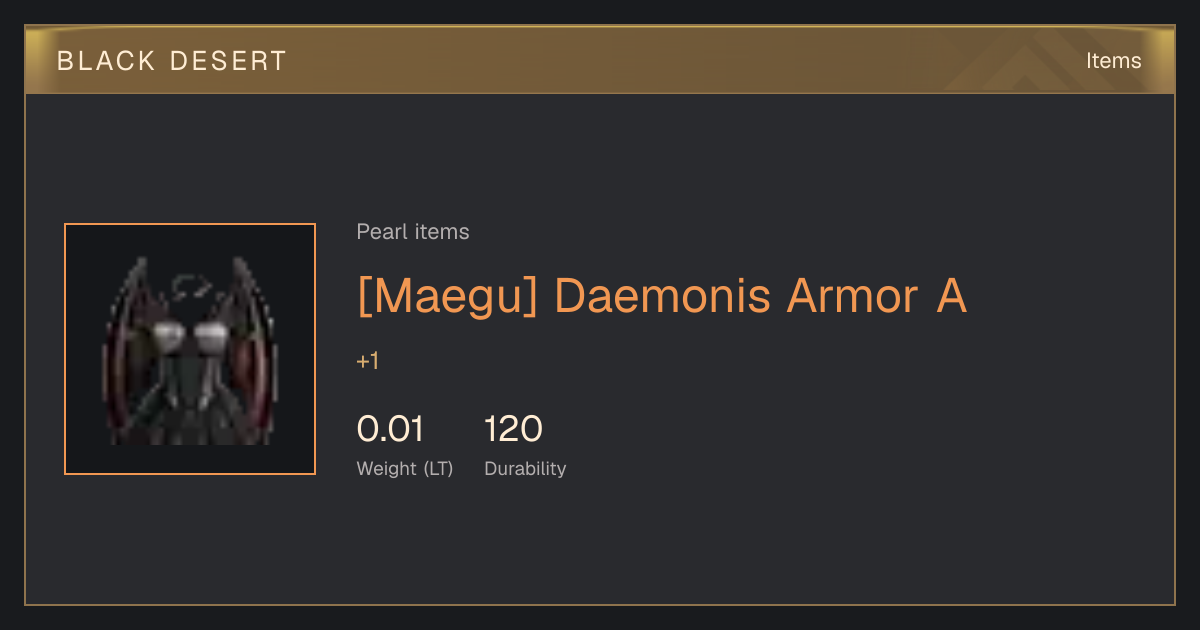Click the BLACK DESERT logo text
The width and height of the screenshot is (1200, 630).
172,61
